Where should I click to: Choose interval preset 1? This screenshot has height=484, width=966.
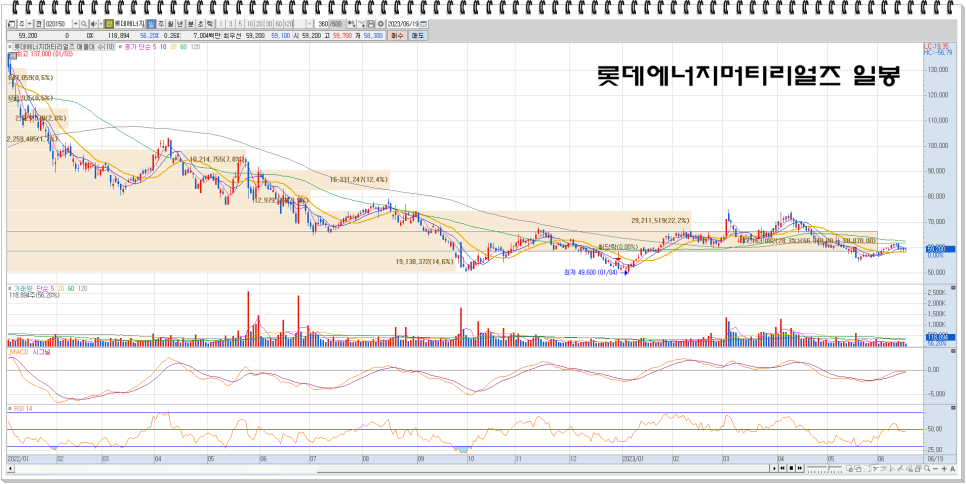click(x=221, y=23)
